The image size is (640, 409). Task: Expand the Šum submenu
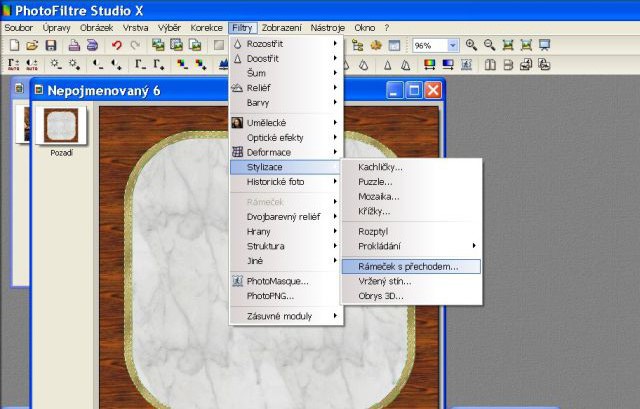(287, 73)
